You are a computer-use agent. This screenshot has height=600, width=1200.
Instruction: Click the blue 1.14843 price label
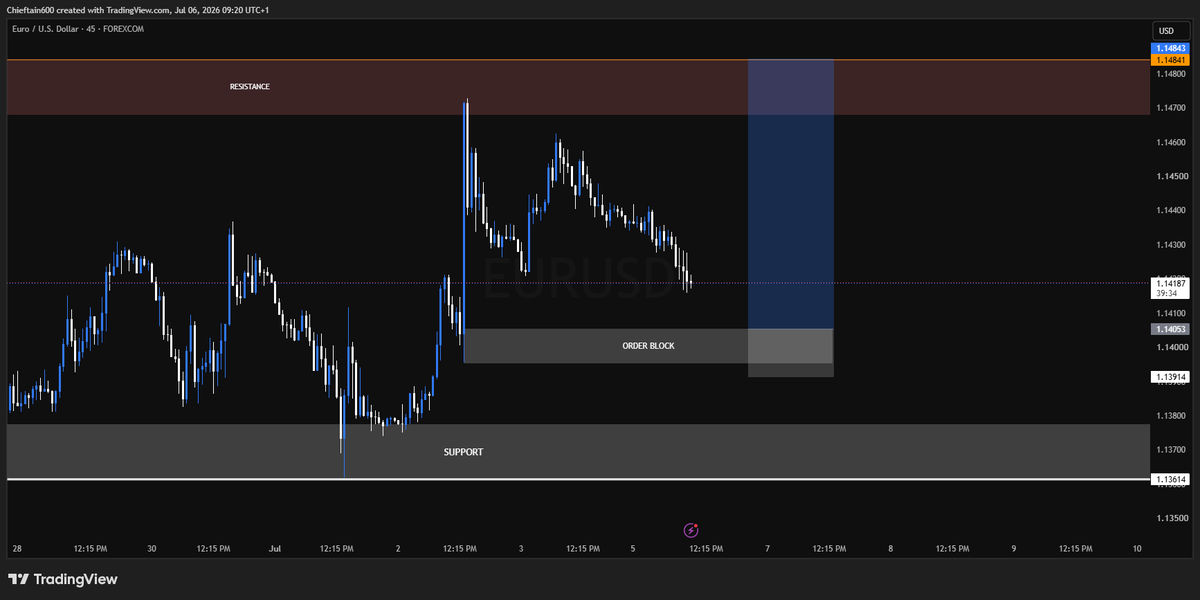pos(1171,48)
